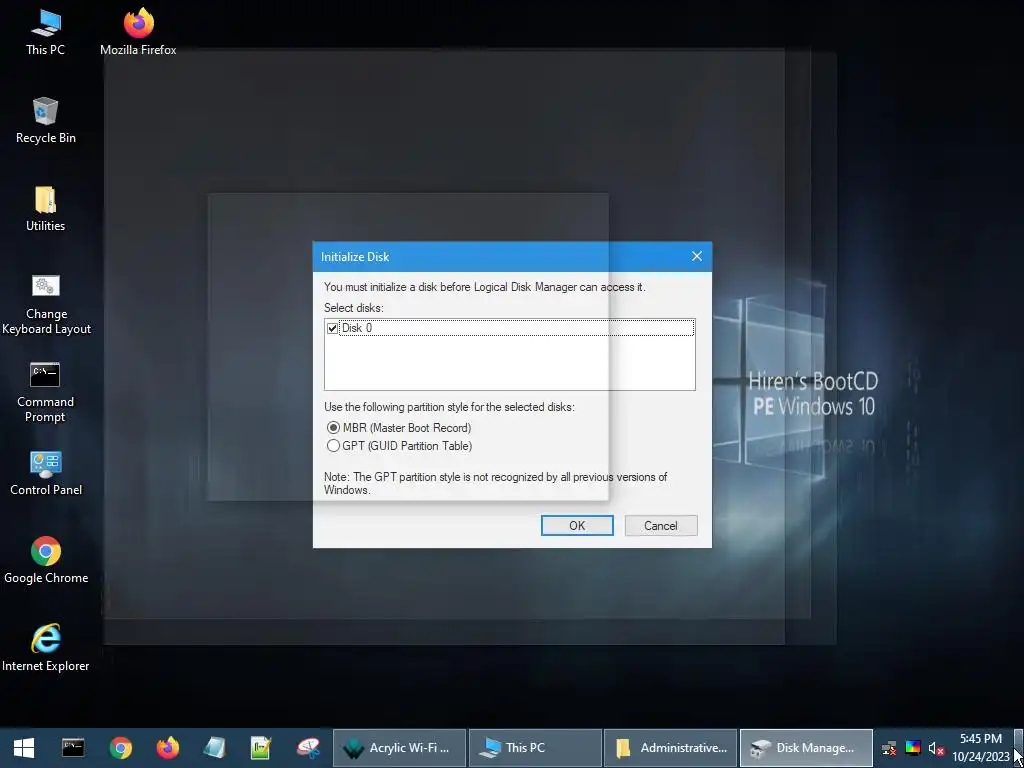
Task: Click Cancel in Initialize Disk dialog
Action: (661, 526)
